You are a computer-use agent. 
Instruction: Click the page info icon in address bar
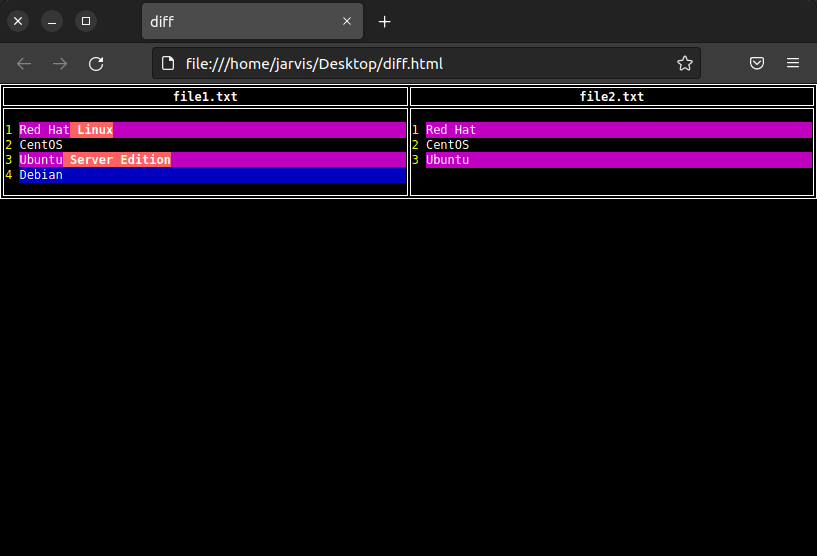168,64
